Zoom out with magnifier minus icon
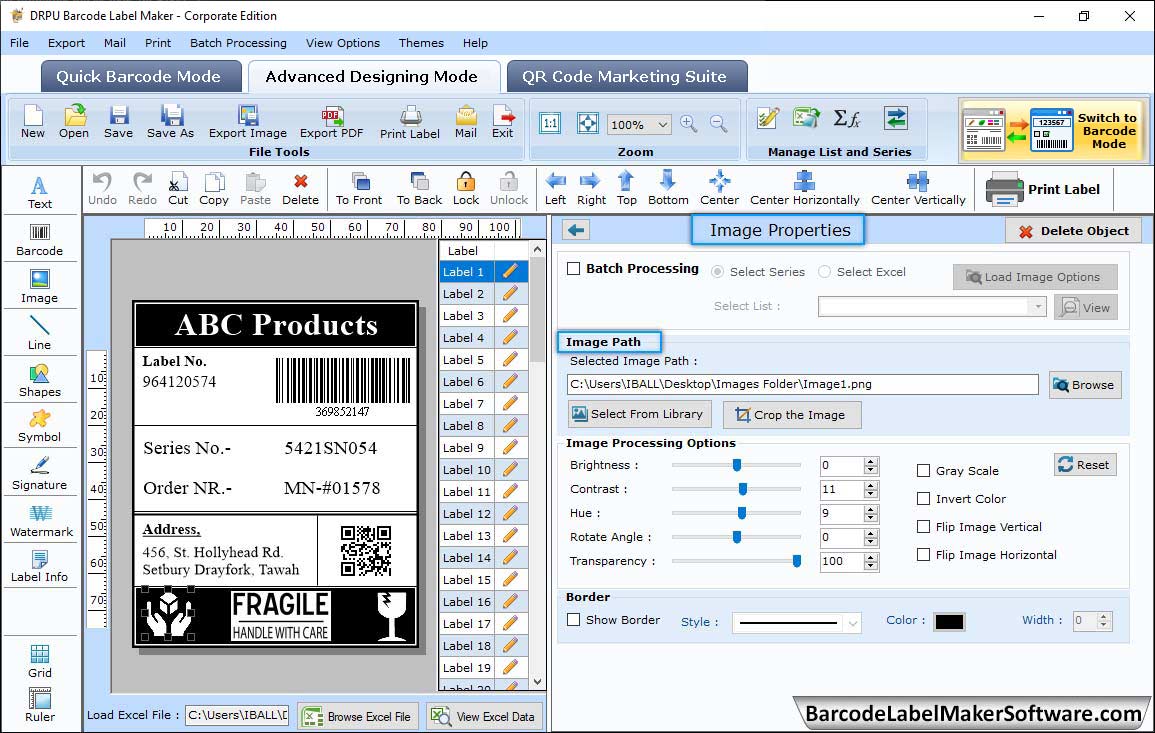 pos(719,124)
